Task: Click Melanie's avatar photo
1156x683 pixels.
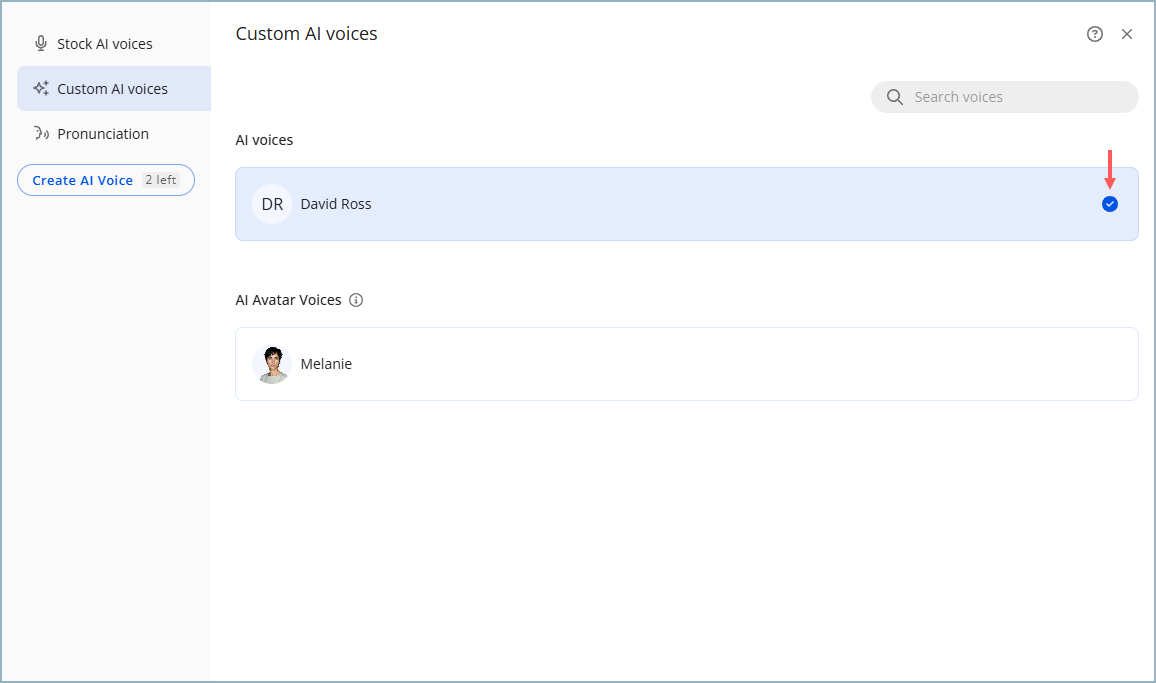Action: coord(271,364)
